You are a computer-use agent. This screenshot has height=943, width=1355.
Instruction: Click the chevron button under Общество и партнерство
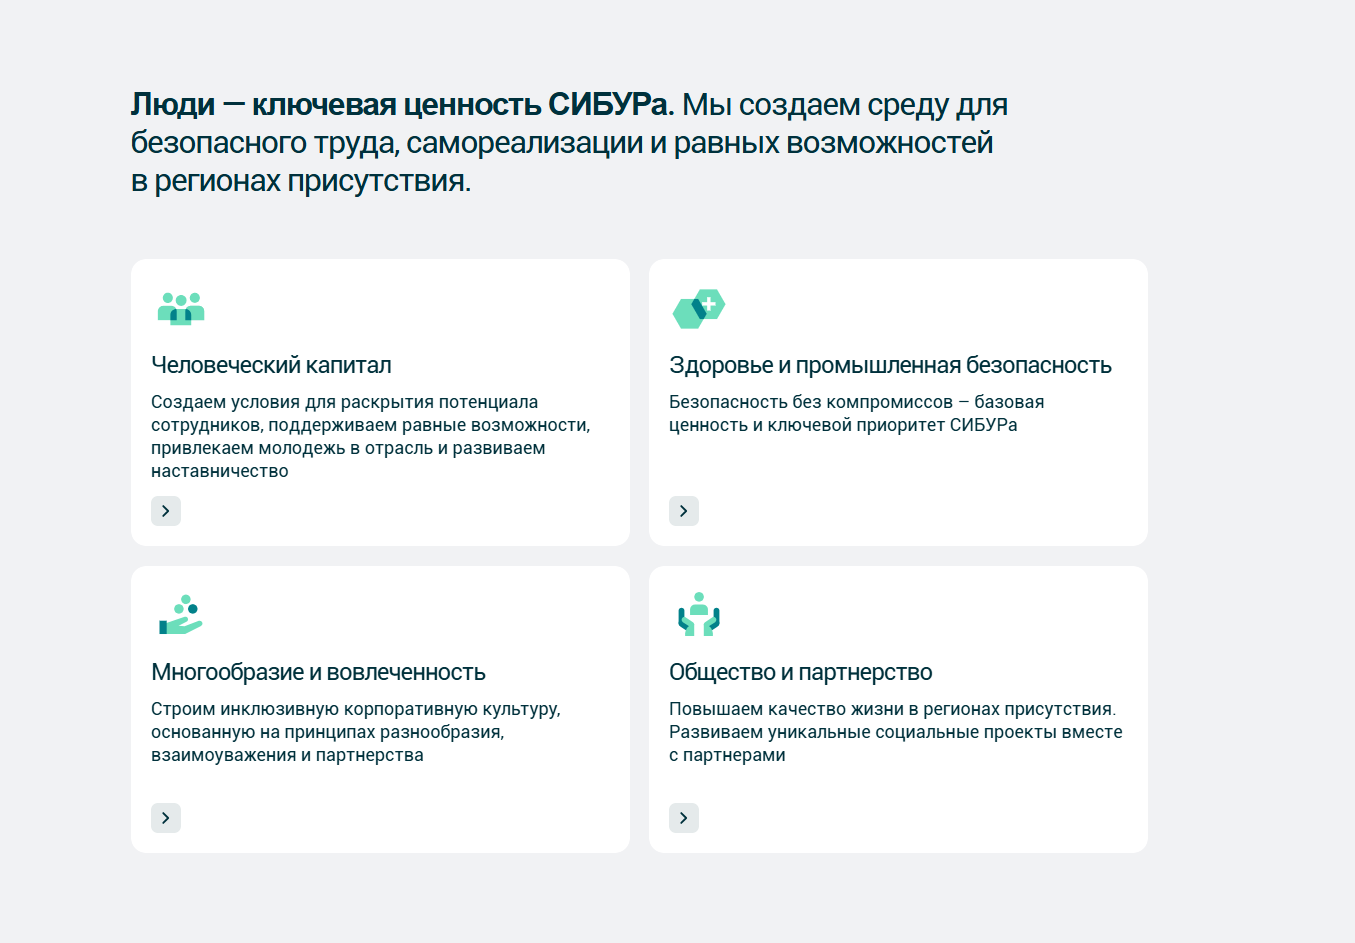click(x=684, y=818)
